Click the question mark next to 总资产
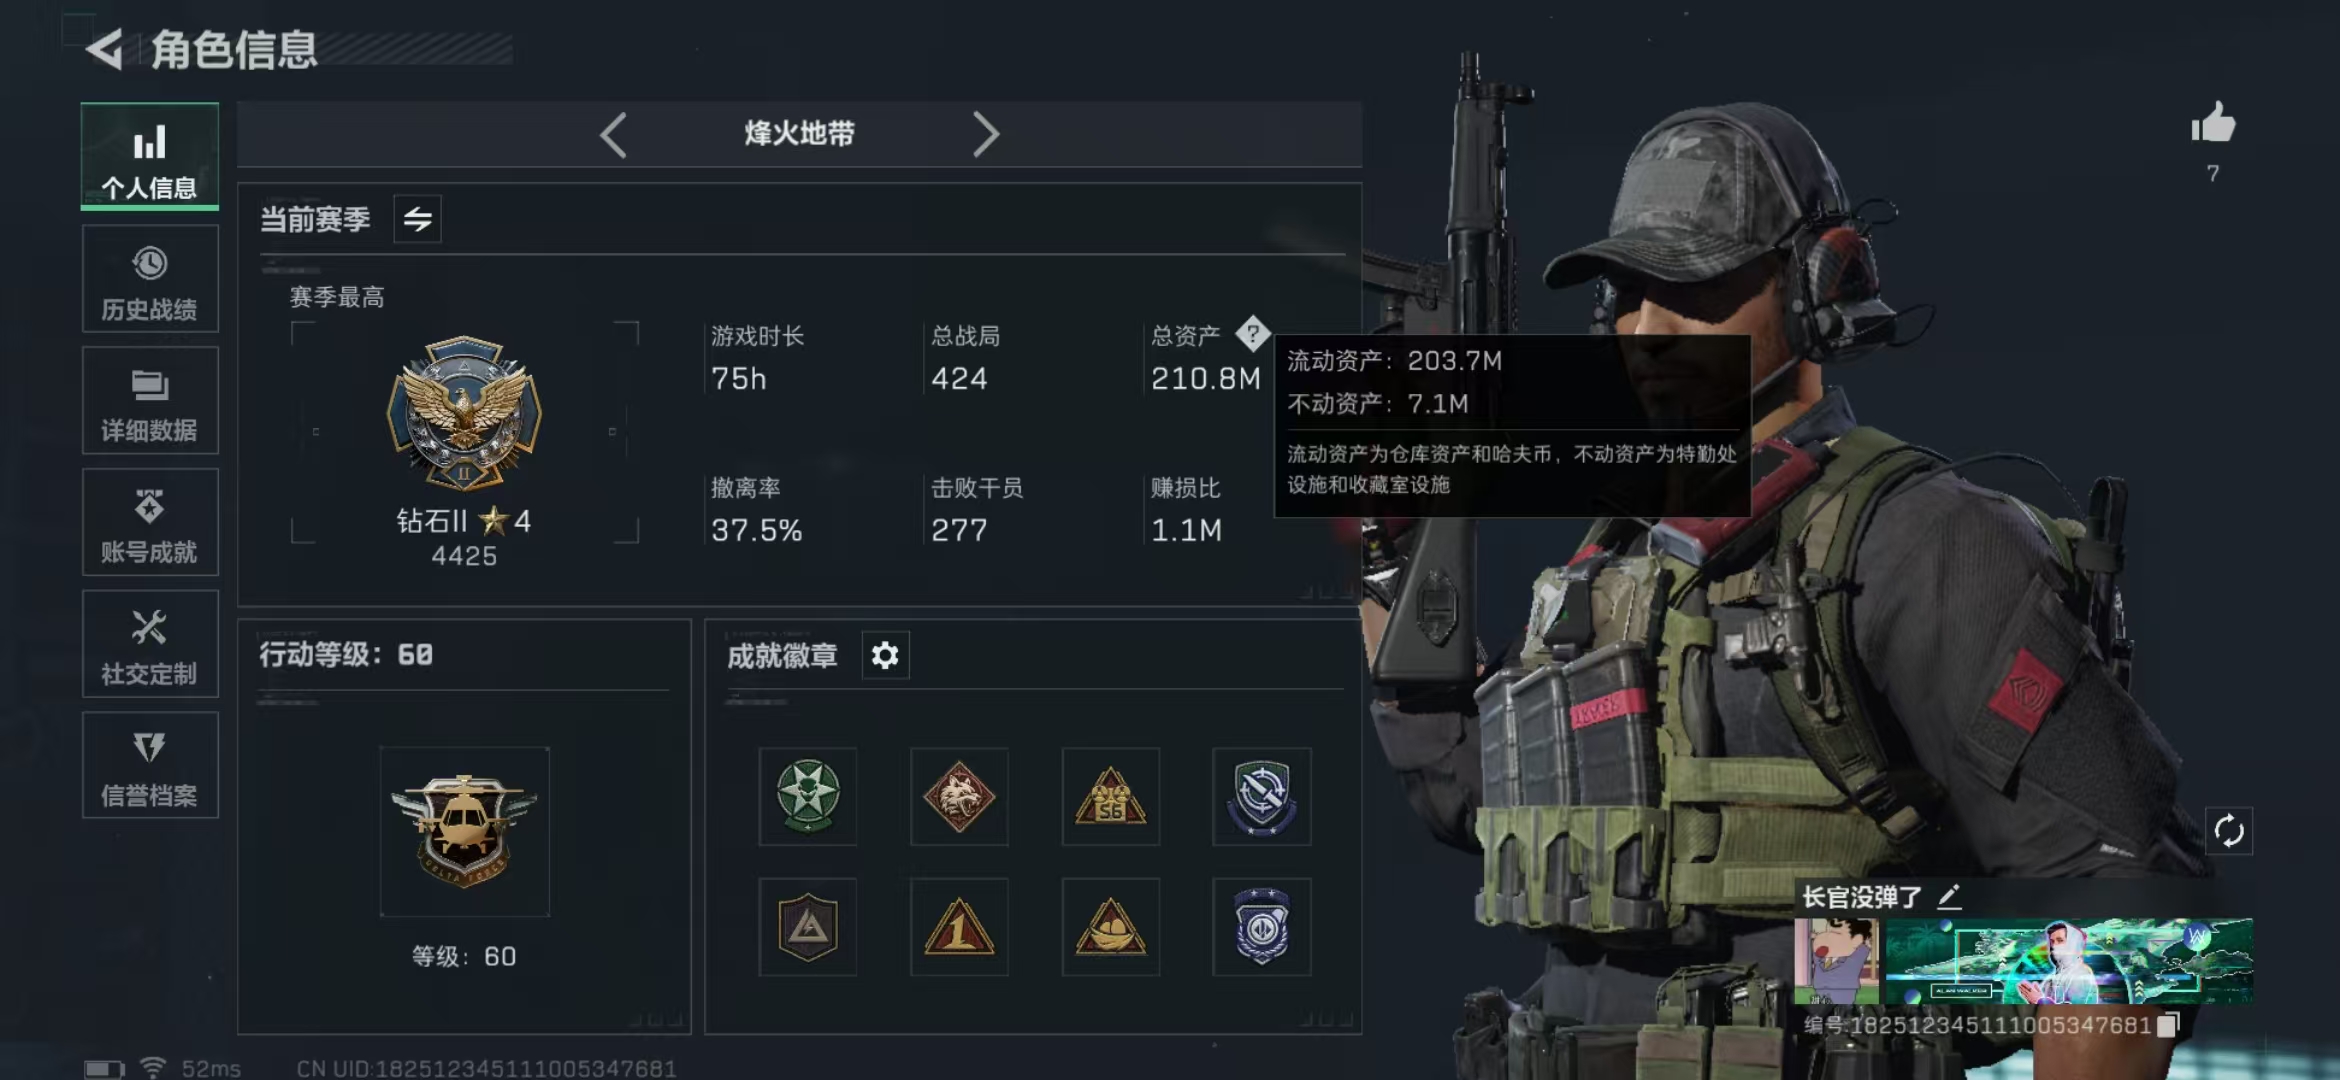This screenshot has height=1080, width=2340. click(x=1252, y=334)
